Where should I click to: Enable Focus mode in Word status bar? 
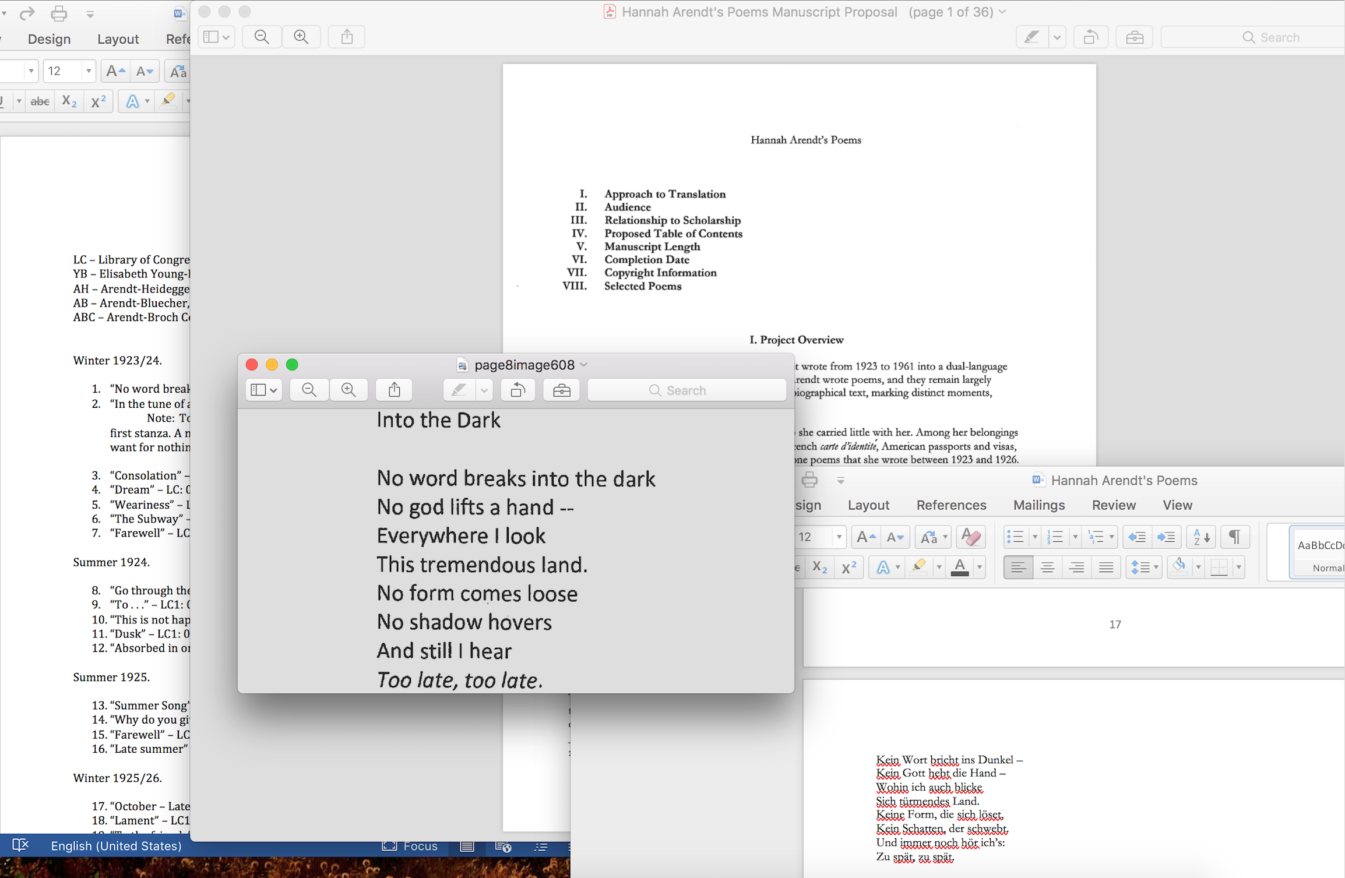click(410, 846)
